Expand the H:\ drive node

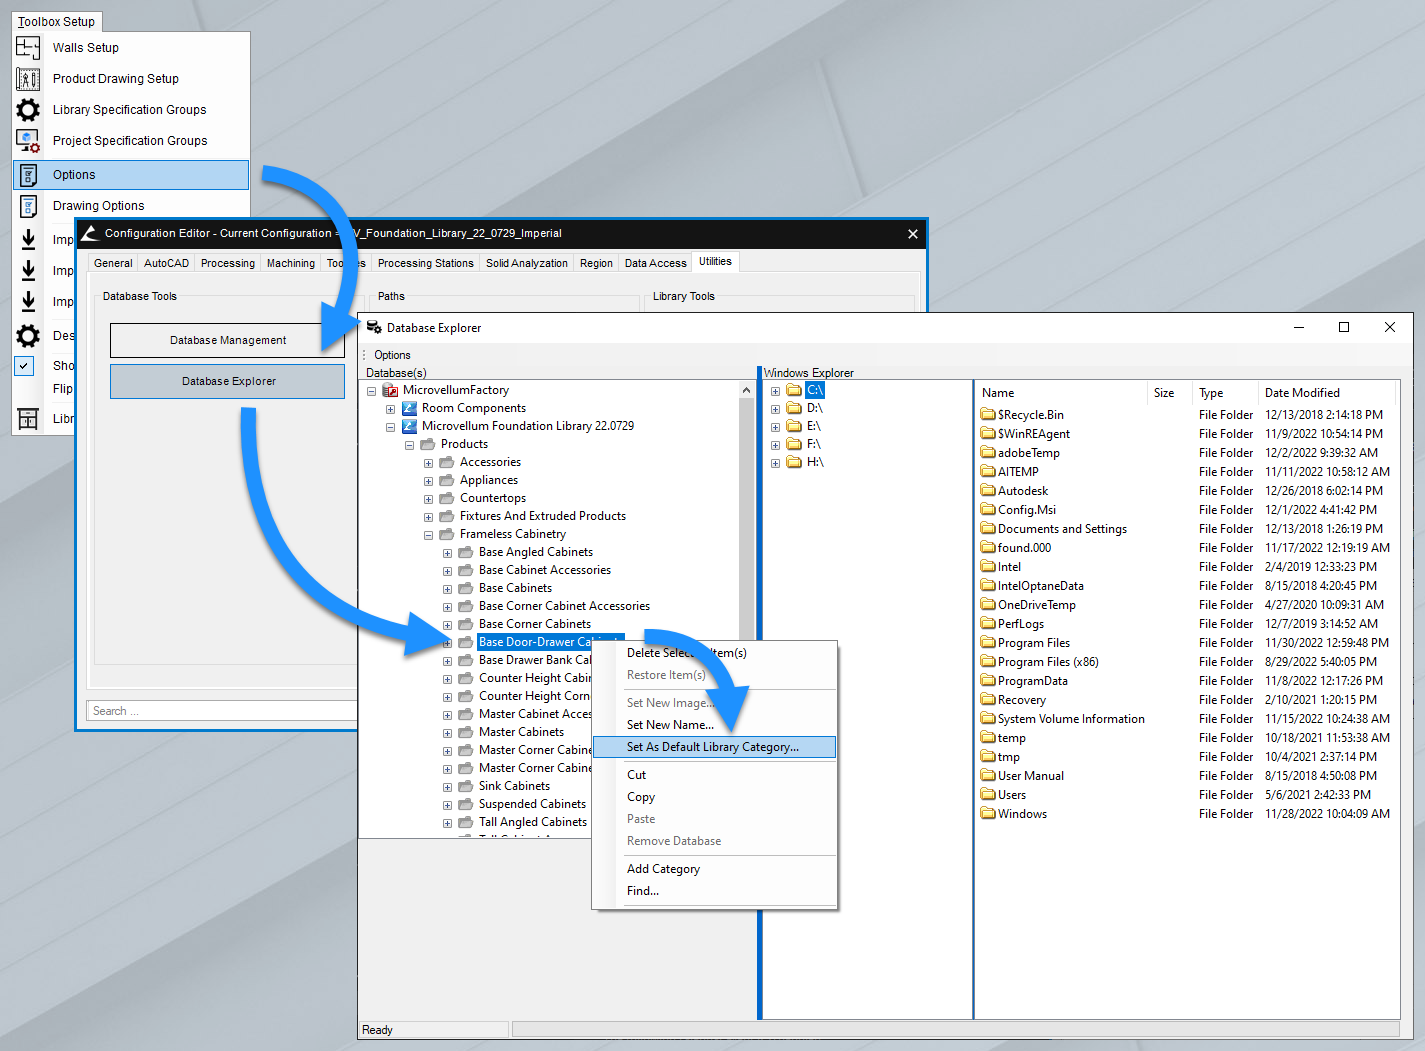775,463
